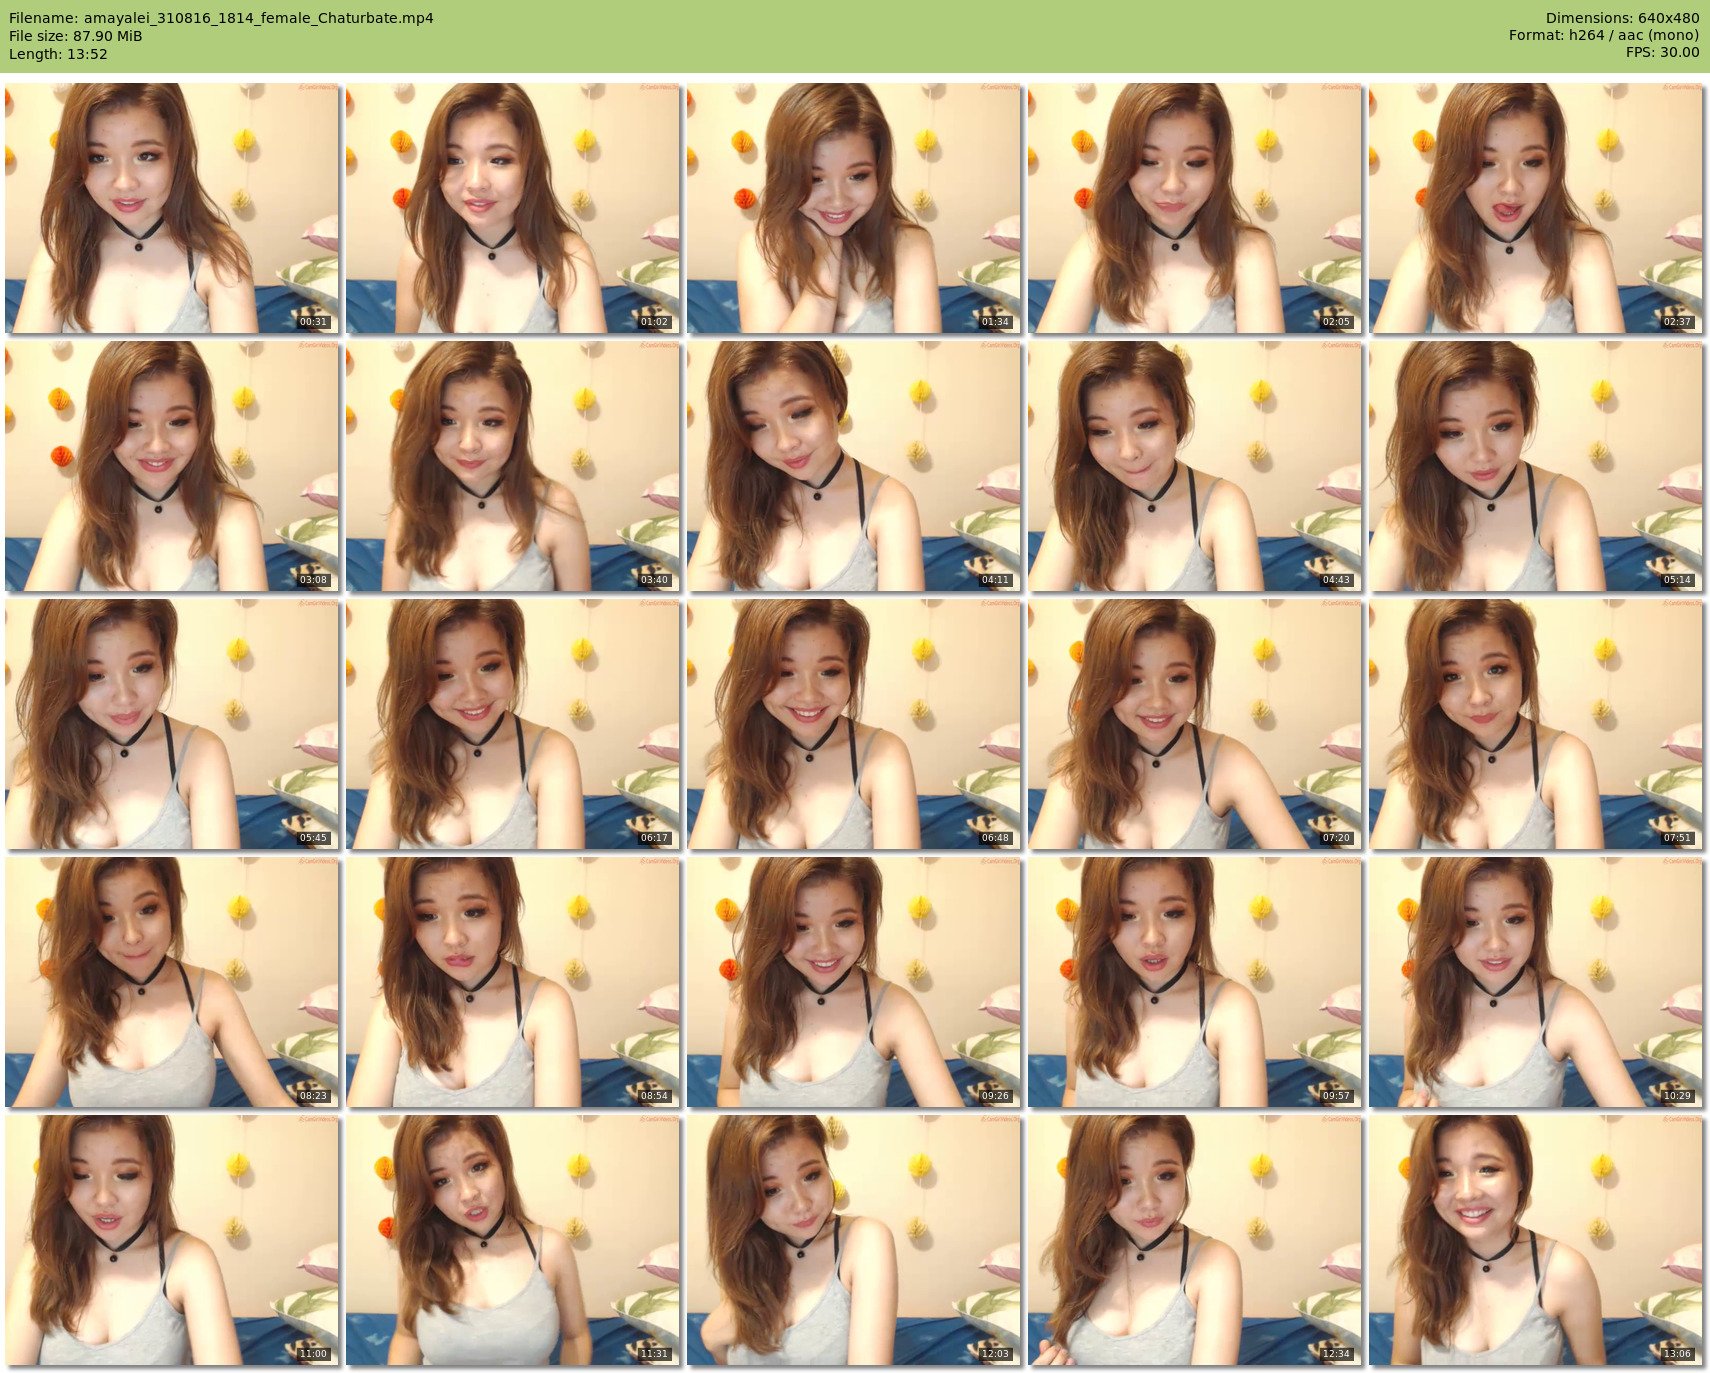
Task: Open the frame labeled 08:23
Action: click(x=172, y=982)
